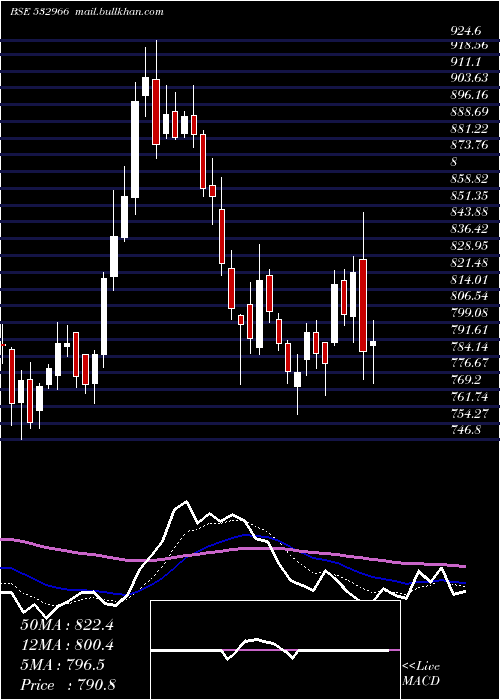Viewport: 500px width, 700px height.
Task: Select the 12MA : 800.4 readout
Action: 67,645
